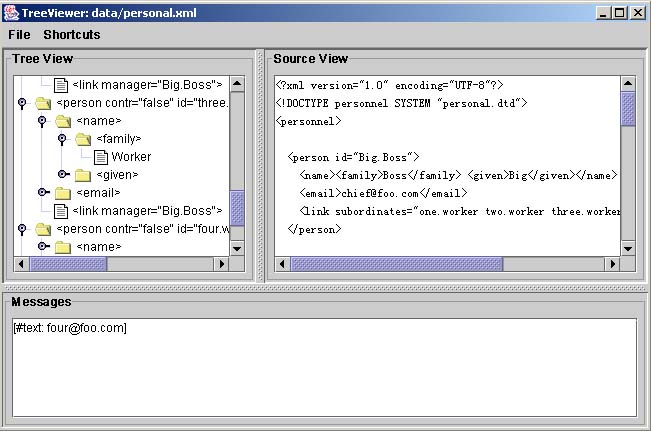Image resolution: width=651 pixels, height=431 pixels.
Task: Click the document icon next to Worker
Action: point(101,157)
